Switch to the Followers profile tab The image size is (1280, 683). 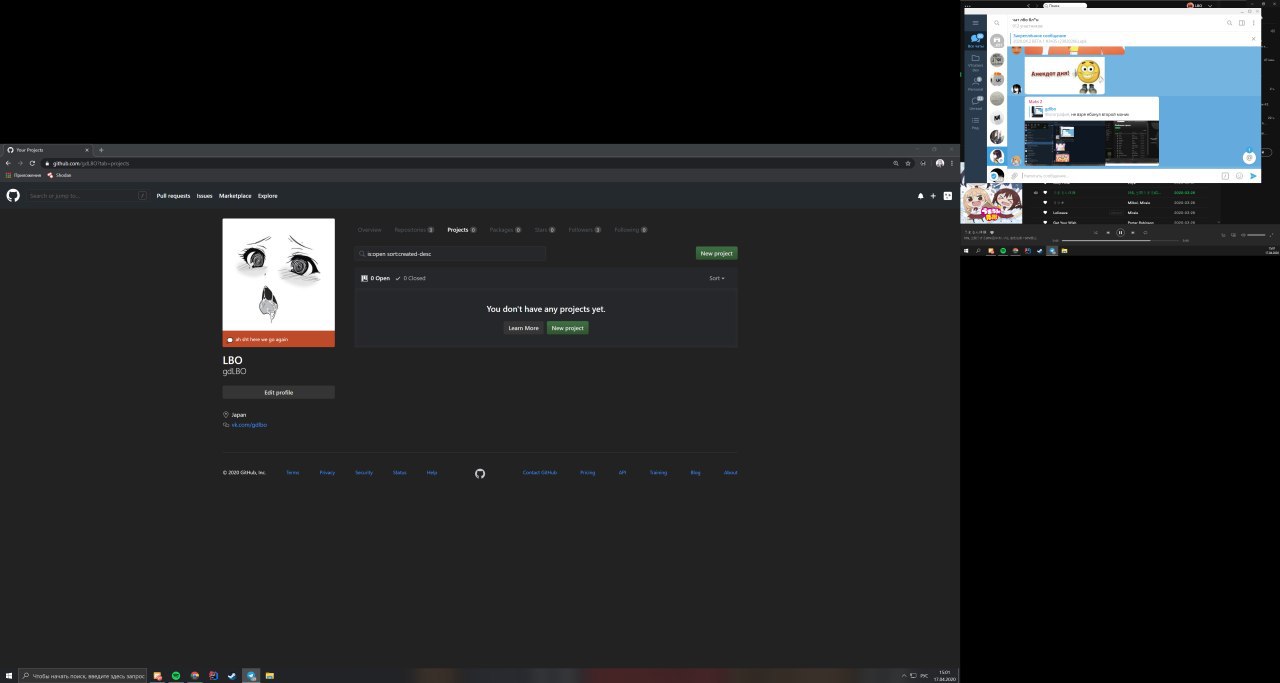click(585, 230)
